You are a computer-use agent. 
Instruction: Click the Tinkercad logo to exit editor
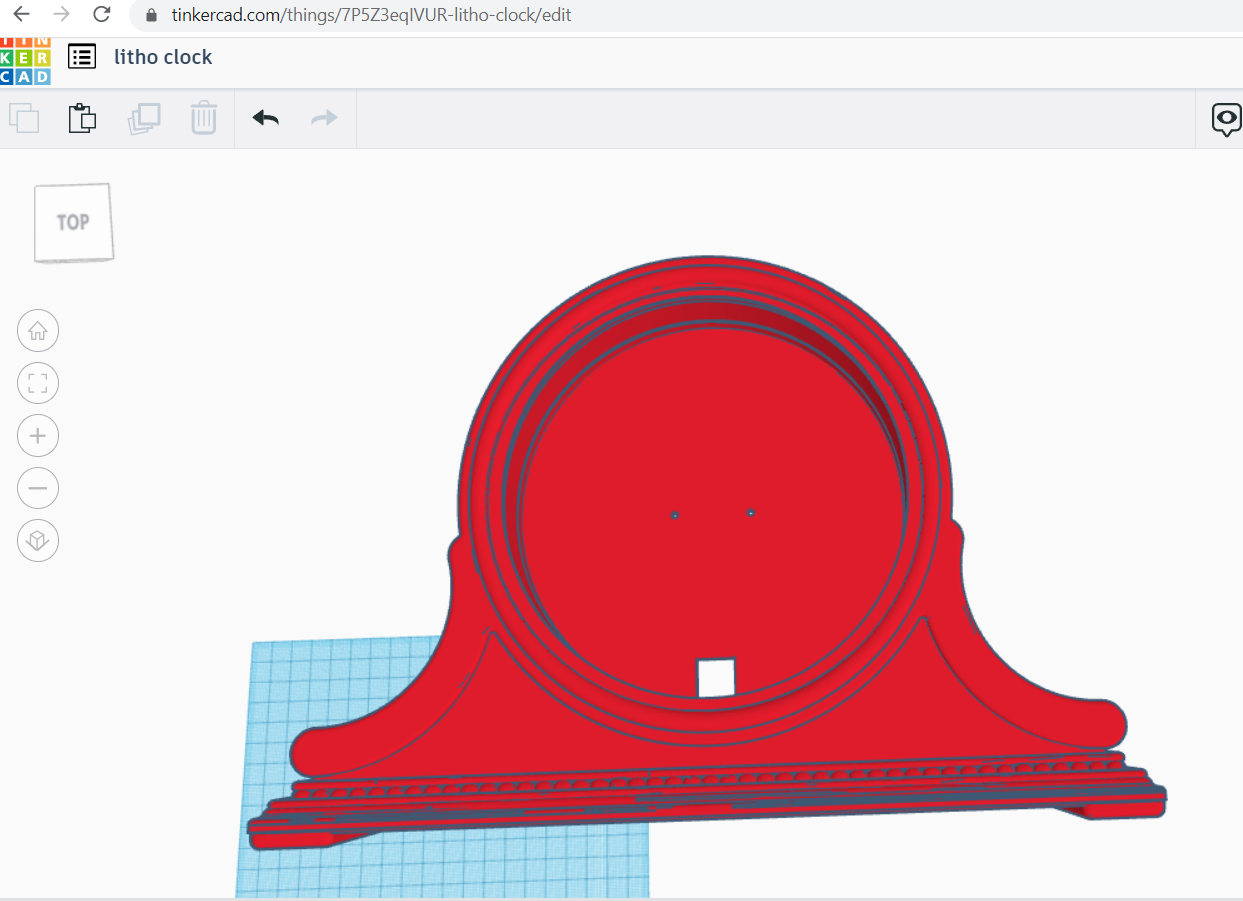point(25,57)
